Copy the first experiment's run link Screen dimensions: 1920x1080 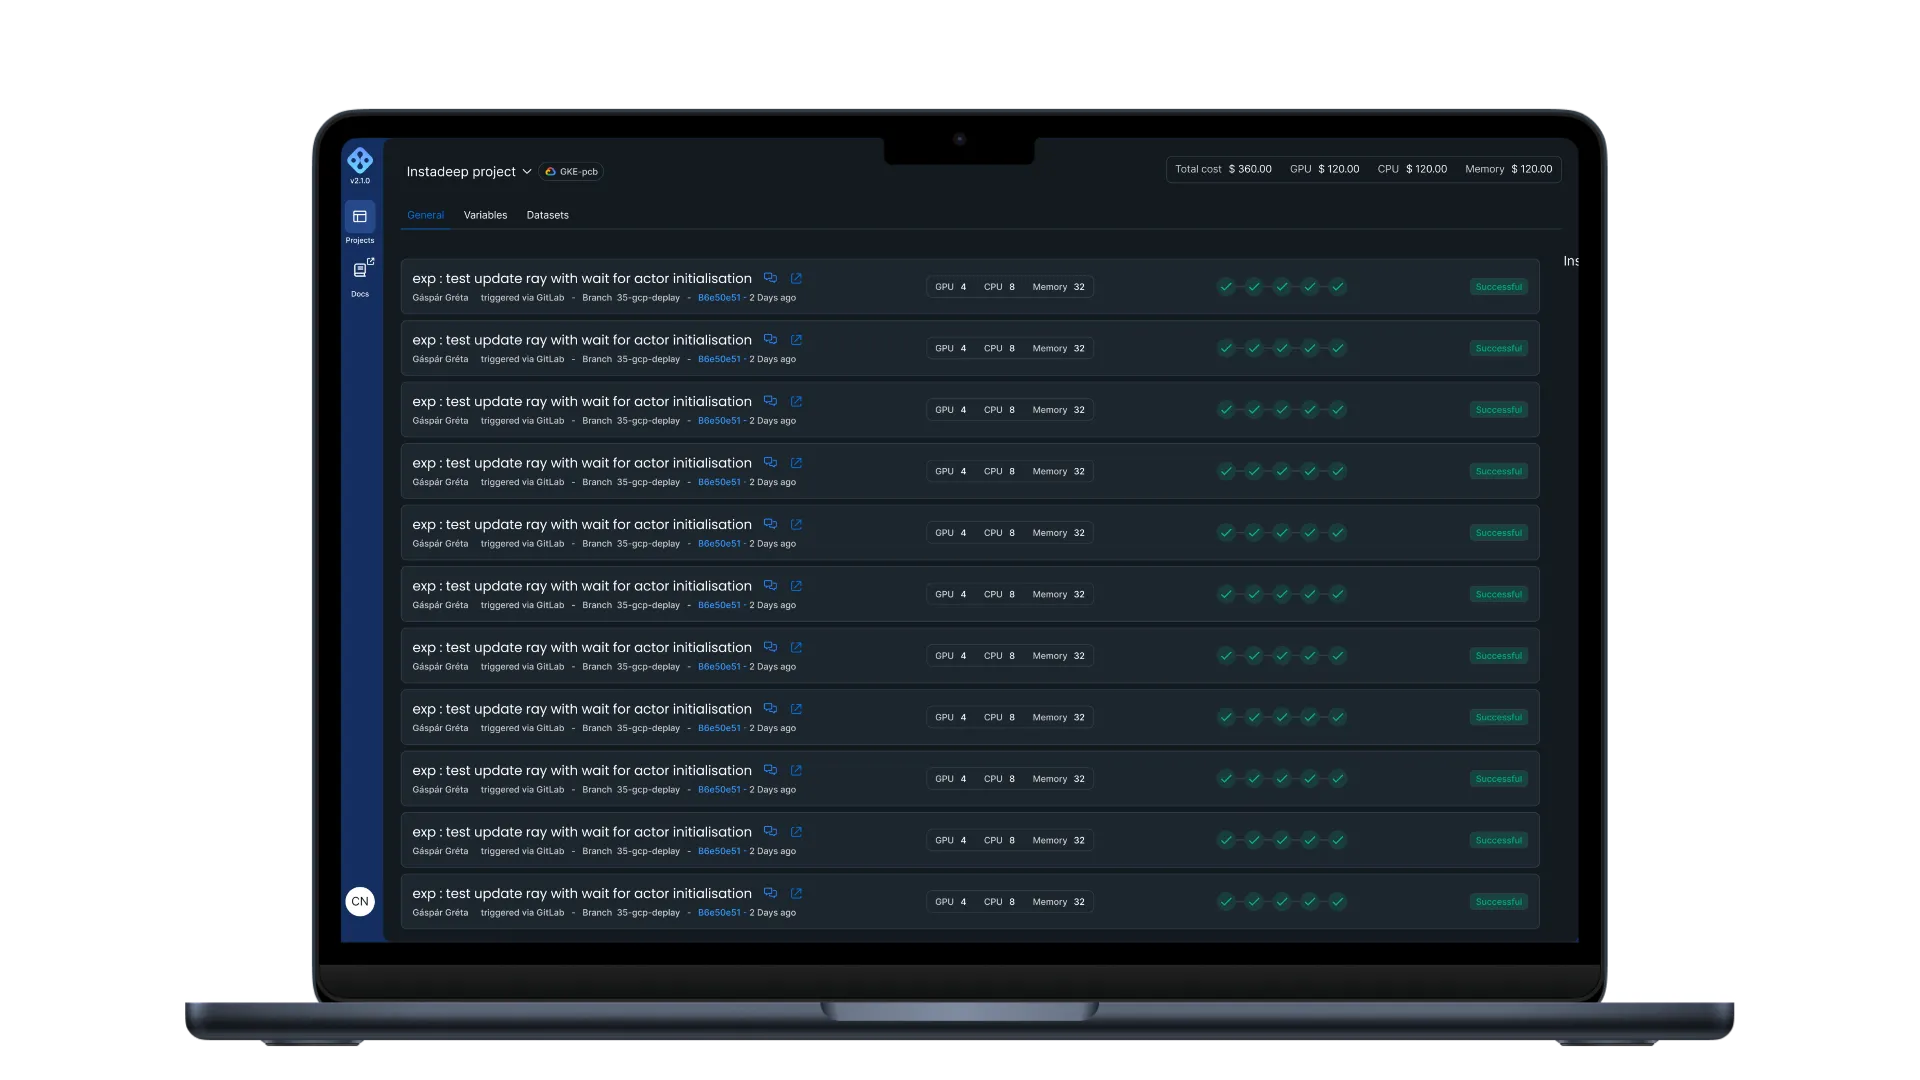click(x=770, y=279)
